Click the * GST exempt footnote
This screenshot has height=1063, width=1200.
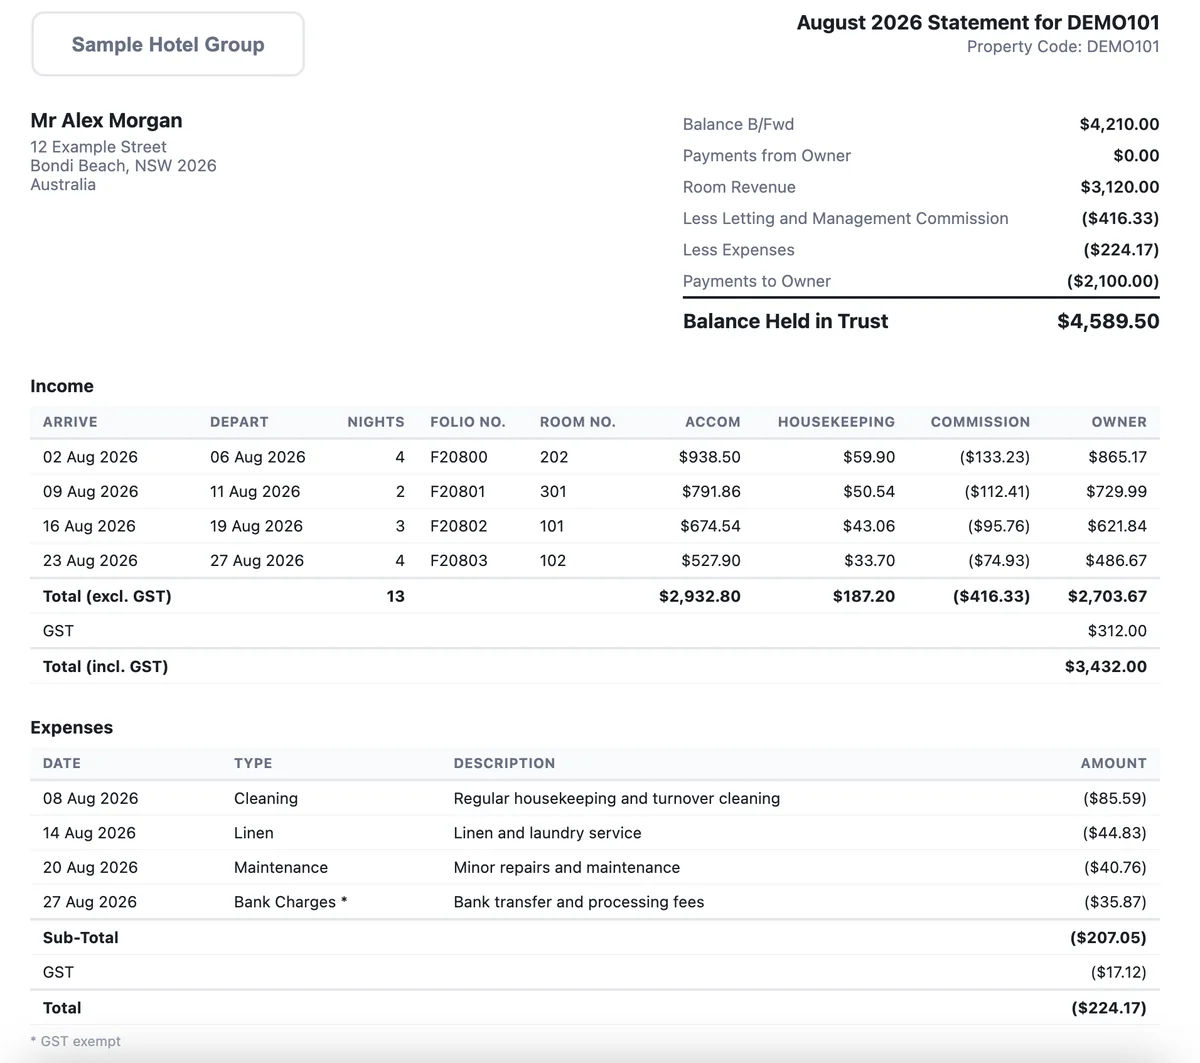click(76, 1041)
